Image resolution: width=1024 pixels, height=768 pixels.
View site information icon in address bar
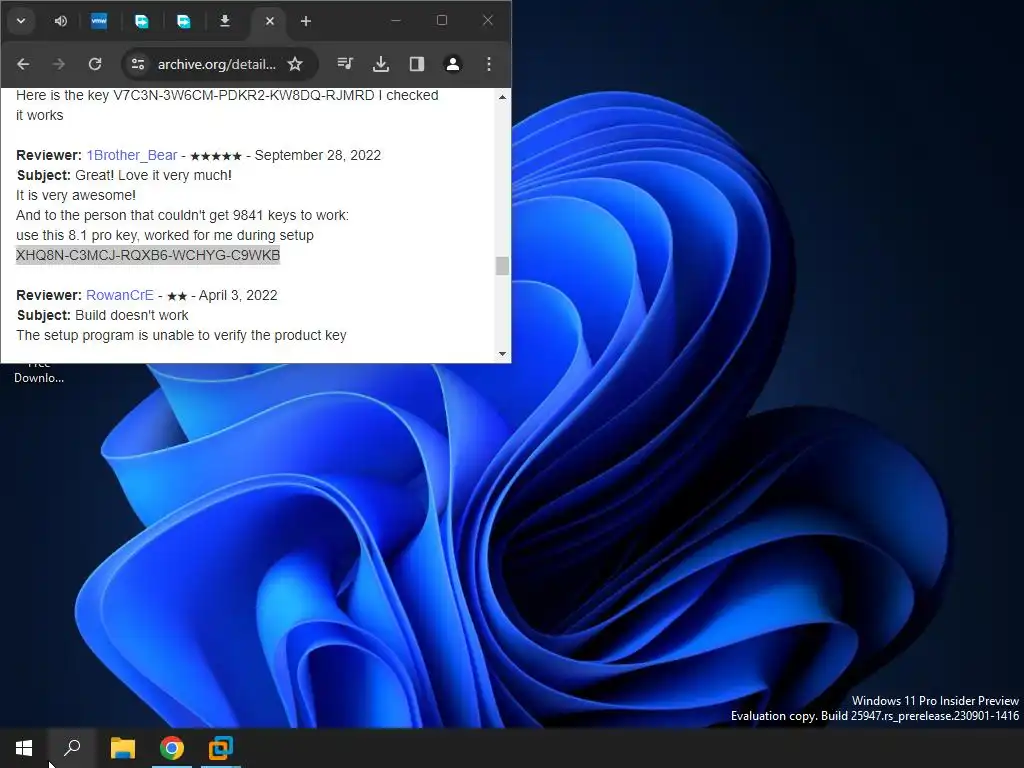pos(138,64)
